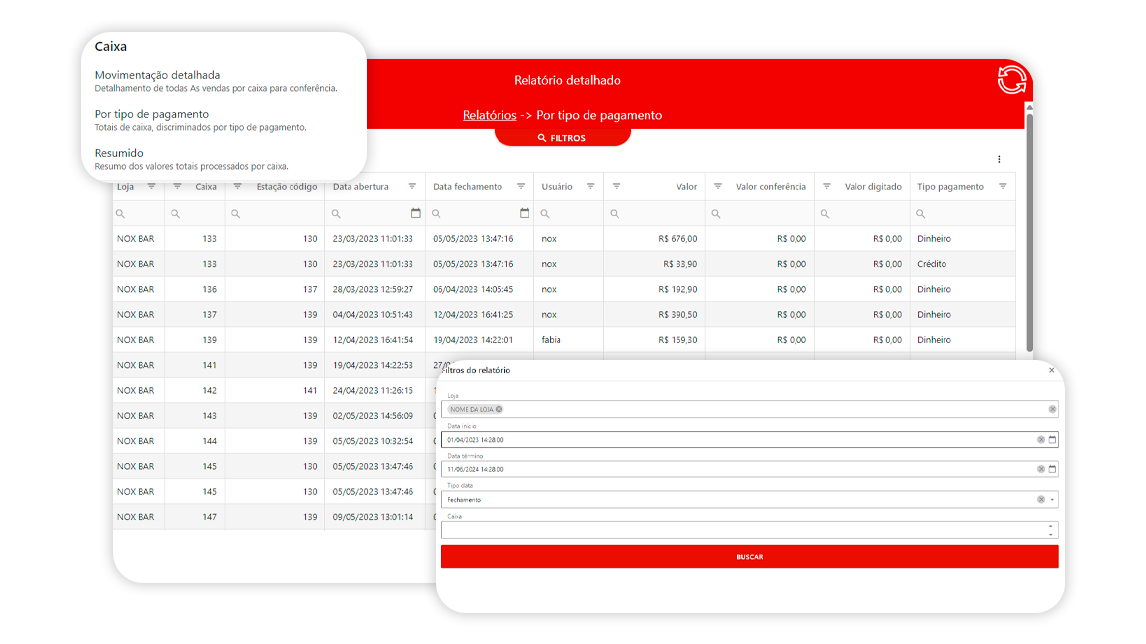Expand the Tipo data dropdown arrow
The height and width of the screenshot is (644, 1146).
(1052, 500)
